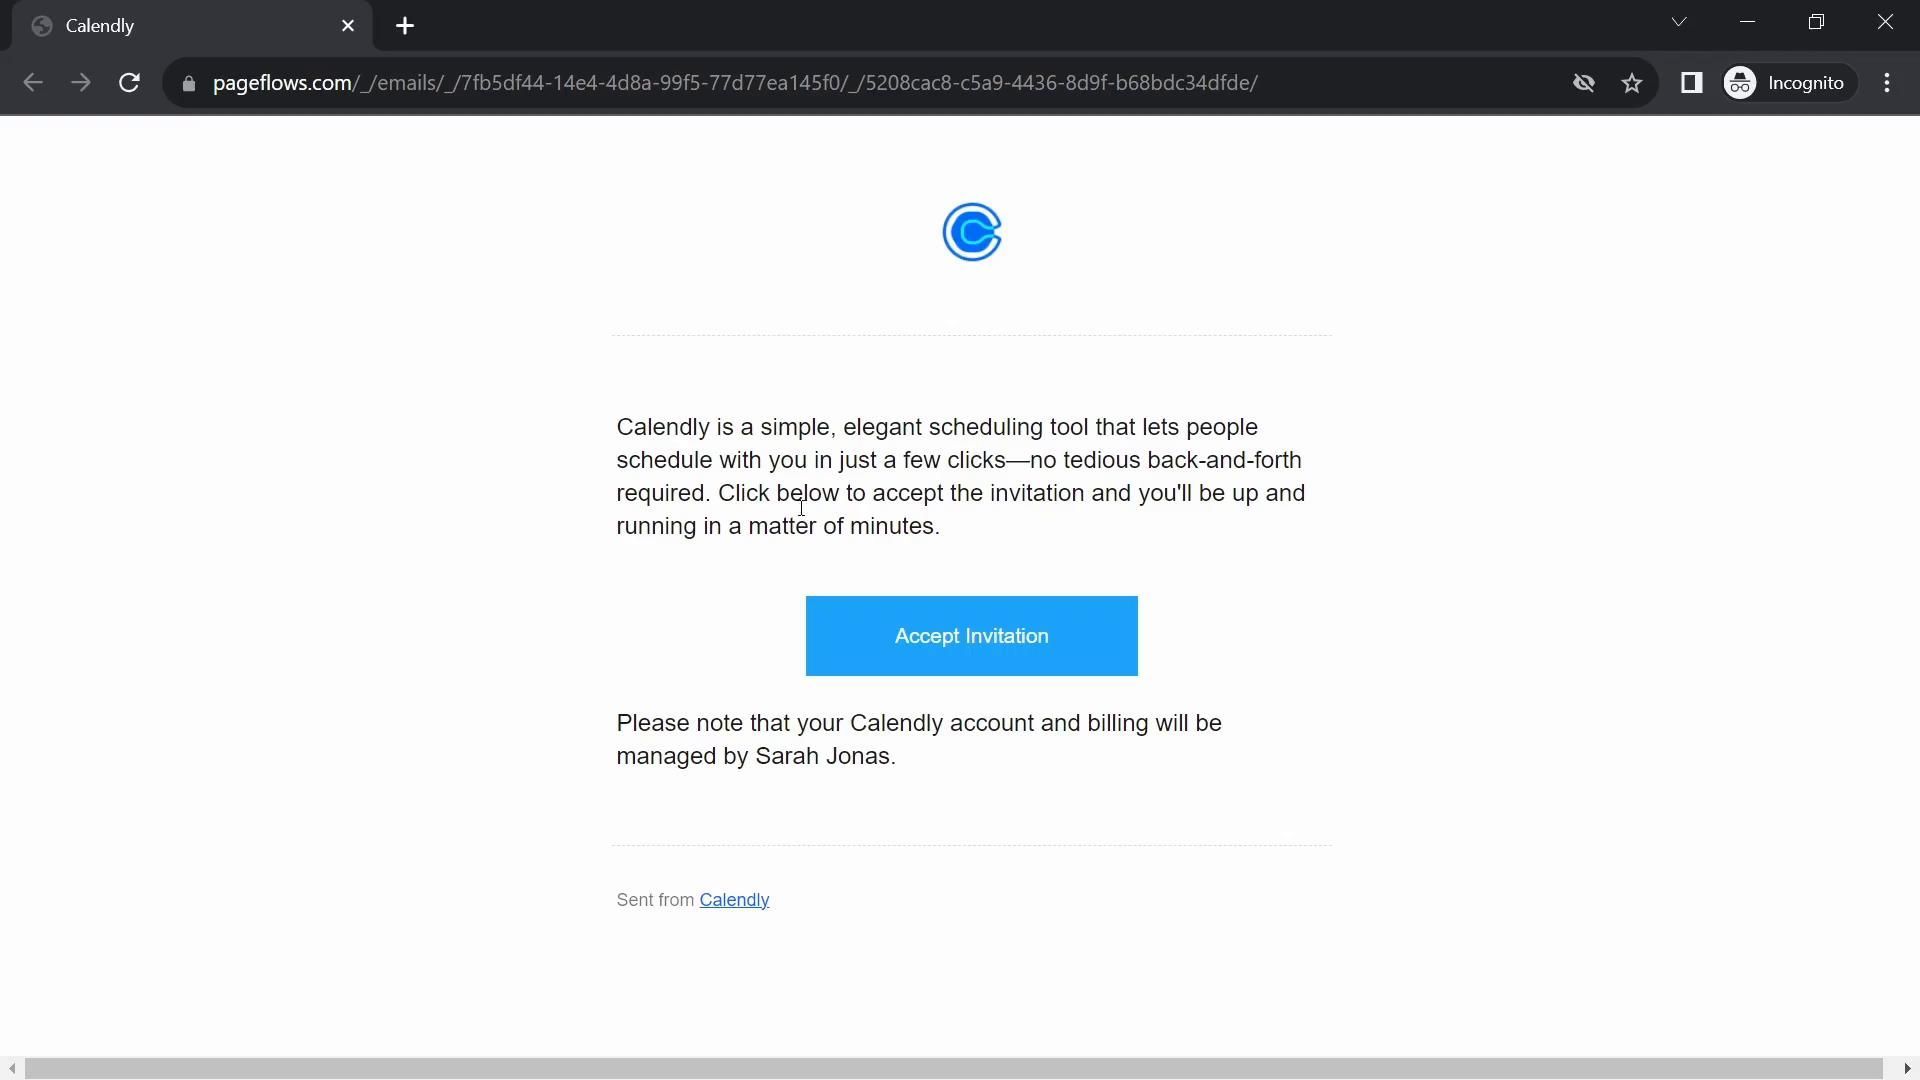Click the Calendly logo icon

pyautogui.click(x=971, y=232)
